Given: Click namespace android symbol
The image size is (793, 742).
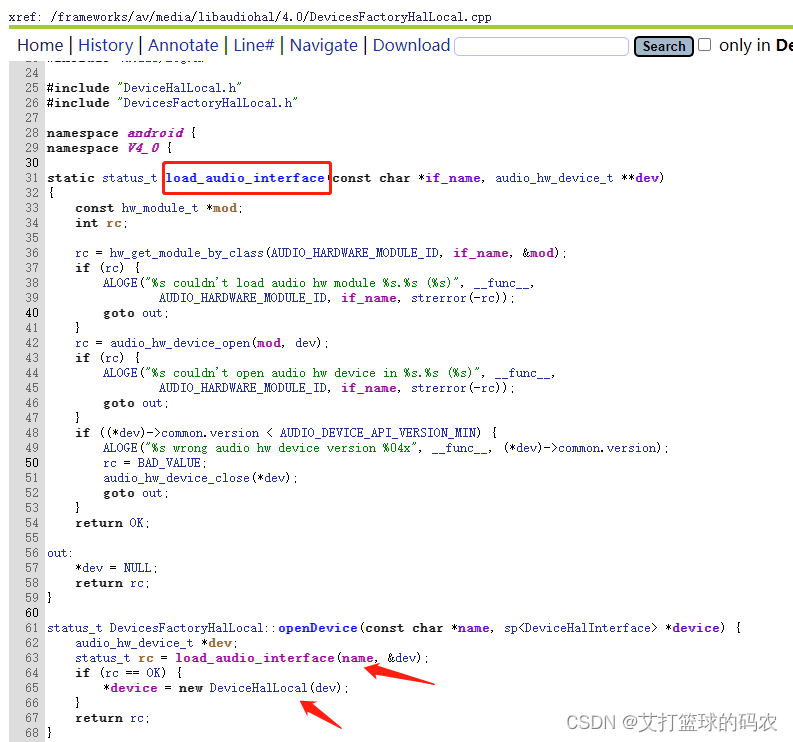Looking at the screenshot, I should [x=155, y=133].
